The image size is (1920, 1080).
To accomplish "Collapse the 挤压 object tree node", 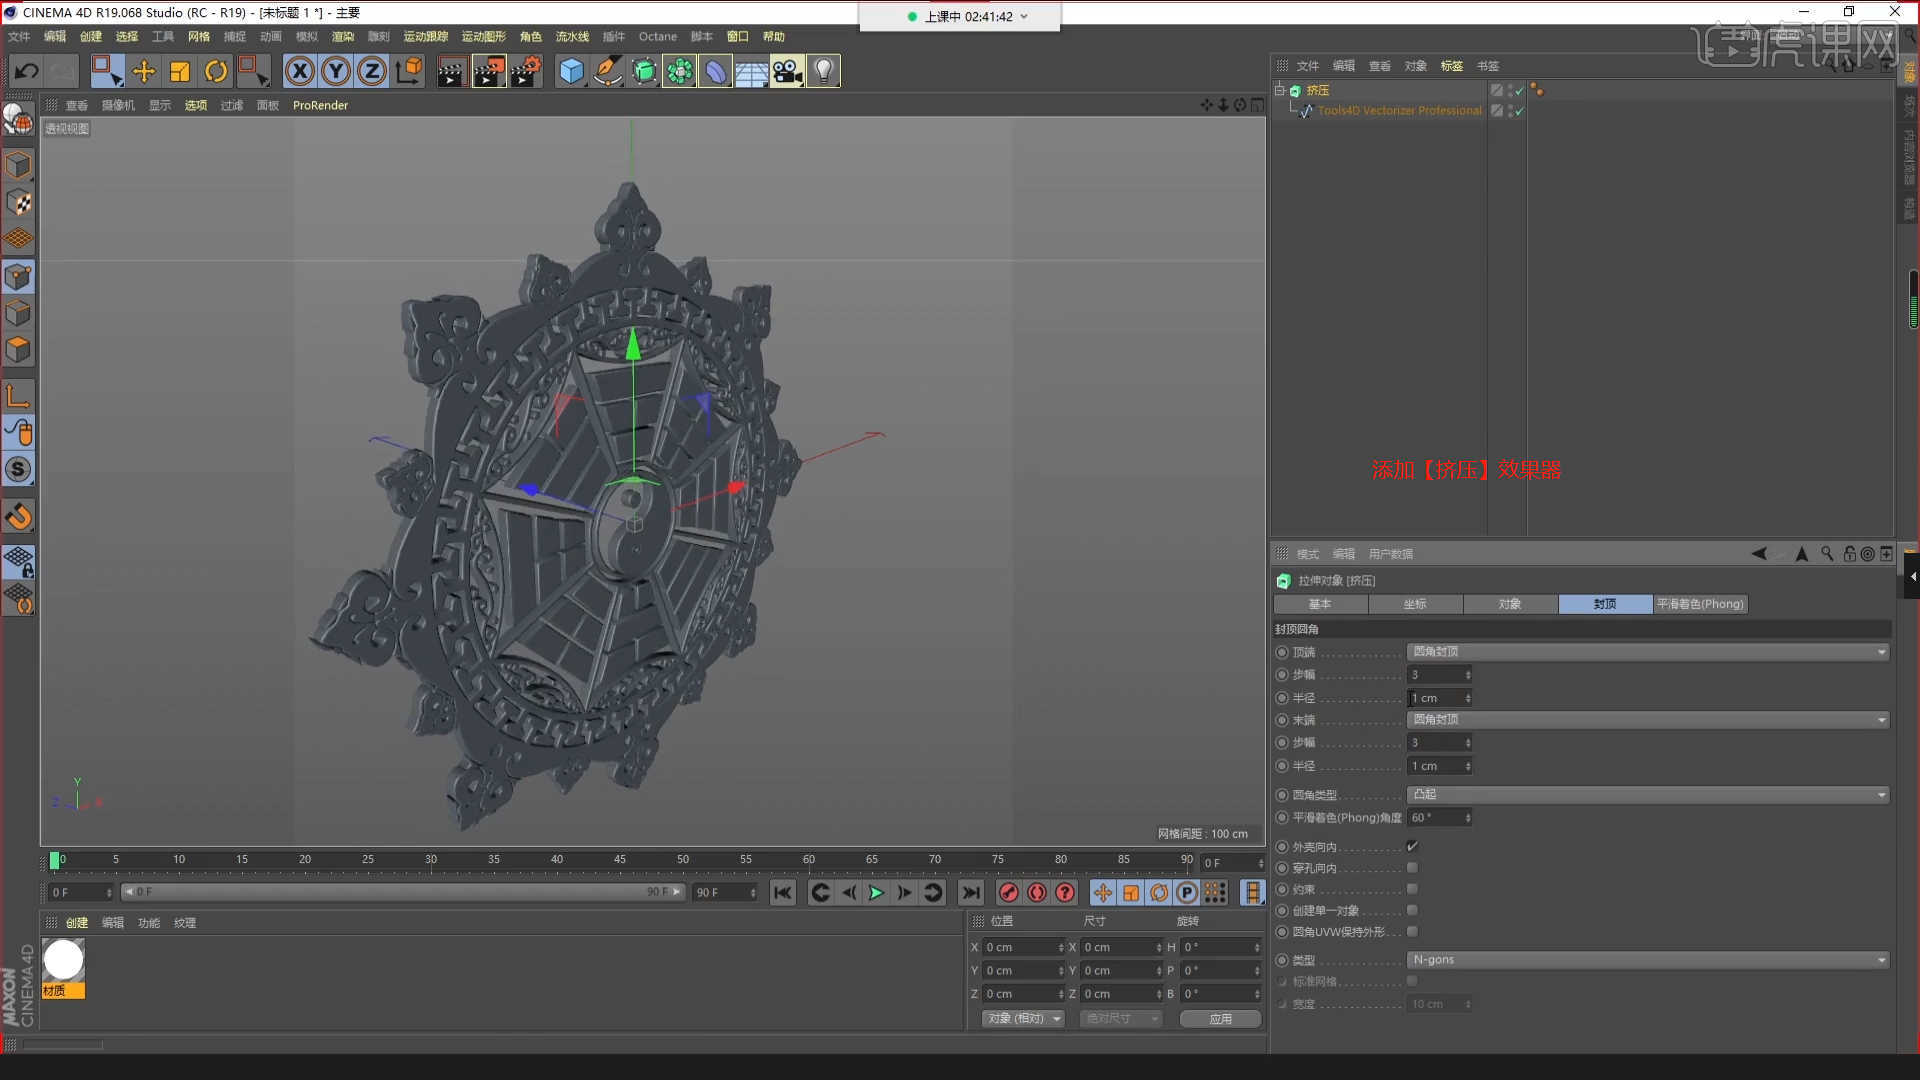I will [x=1279, y=90].
